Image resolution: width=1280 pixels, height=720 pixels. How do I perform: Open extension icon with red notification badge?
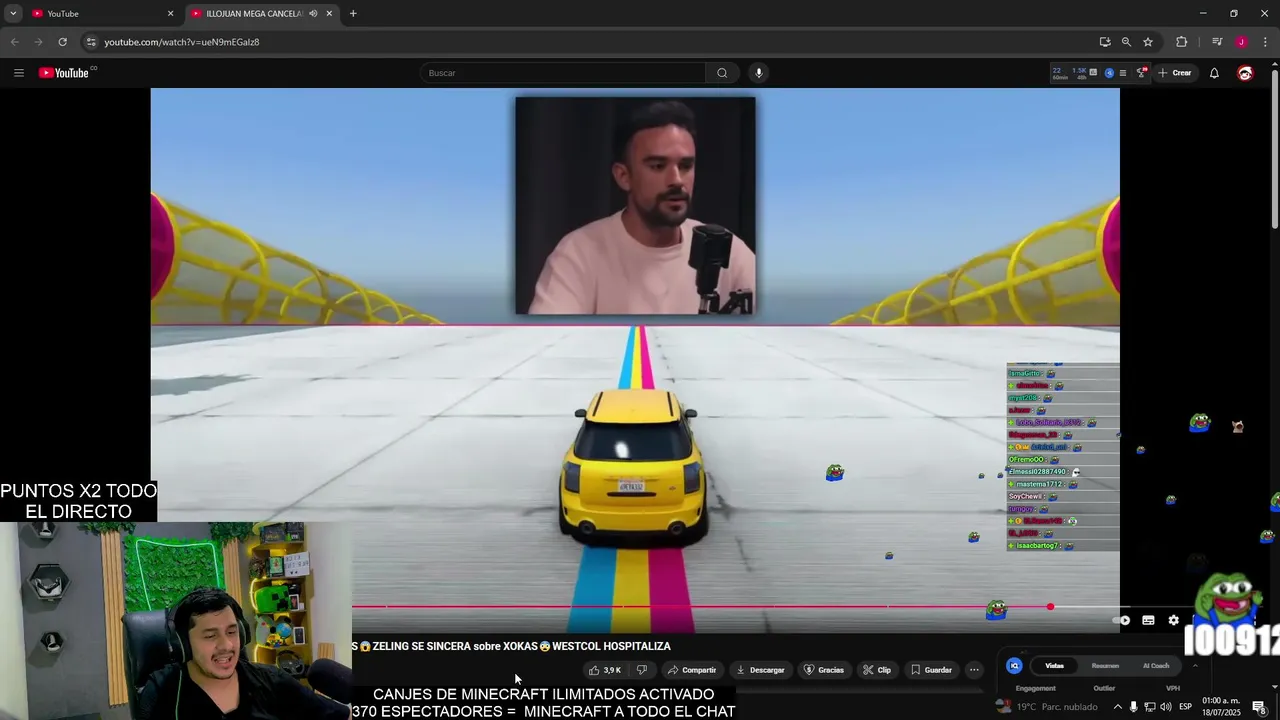(1141, 73)
